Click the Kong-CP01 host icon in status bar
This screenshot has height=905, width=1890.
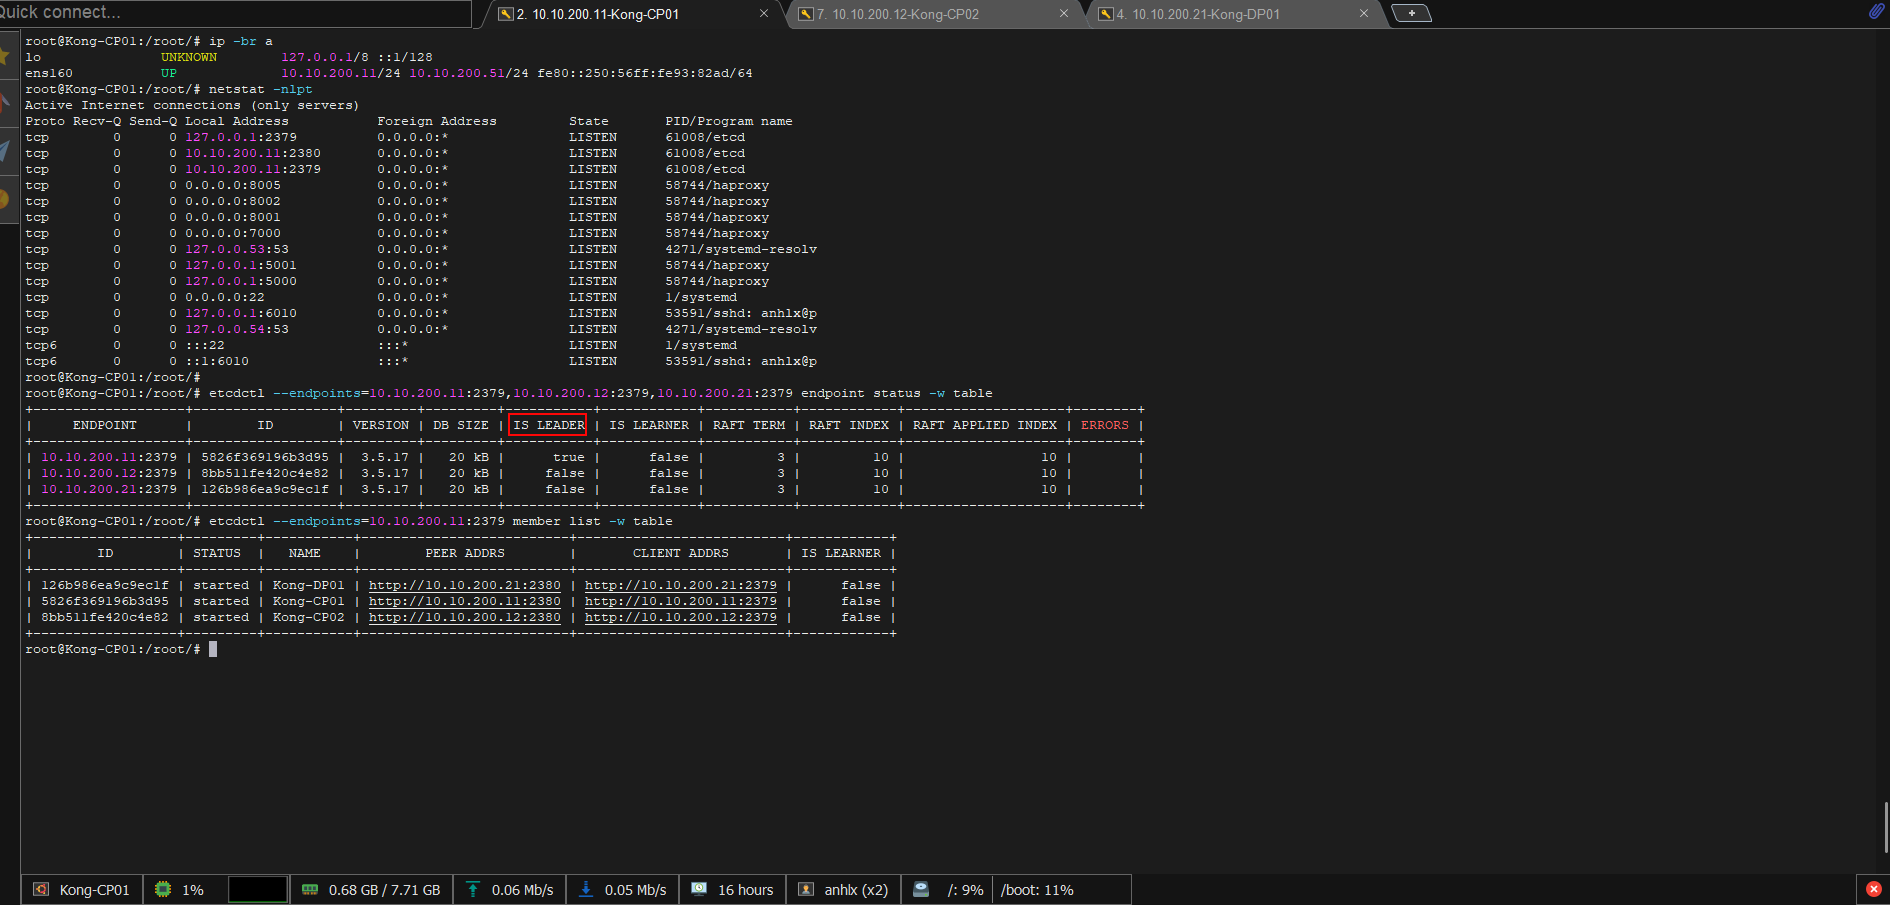[x=41, y=889]
